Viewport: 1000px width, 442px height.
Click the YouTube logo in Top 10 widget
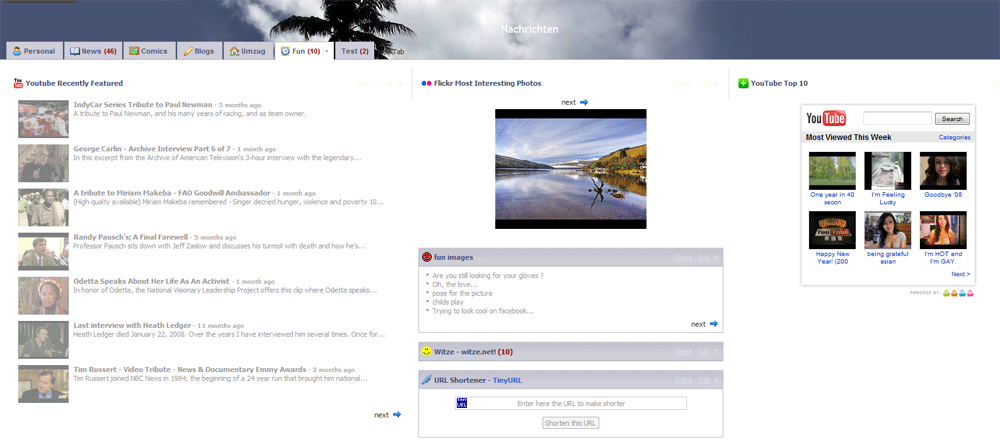pos(826,119)
